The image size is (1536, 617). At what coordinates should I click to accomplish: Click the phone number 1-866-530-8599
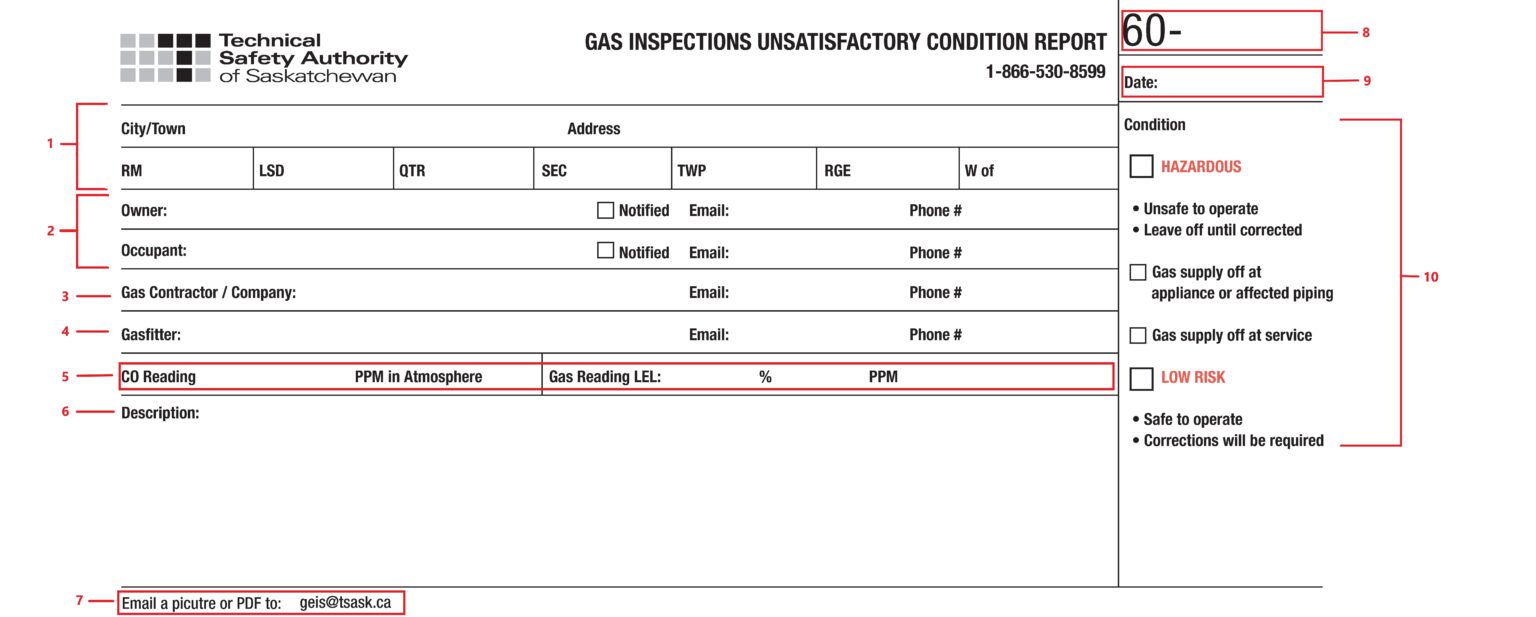click(x=1045, y=72)
